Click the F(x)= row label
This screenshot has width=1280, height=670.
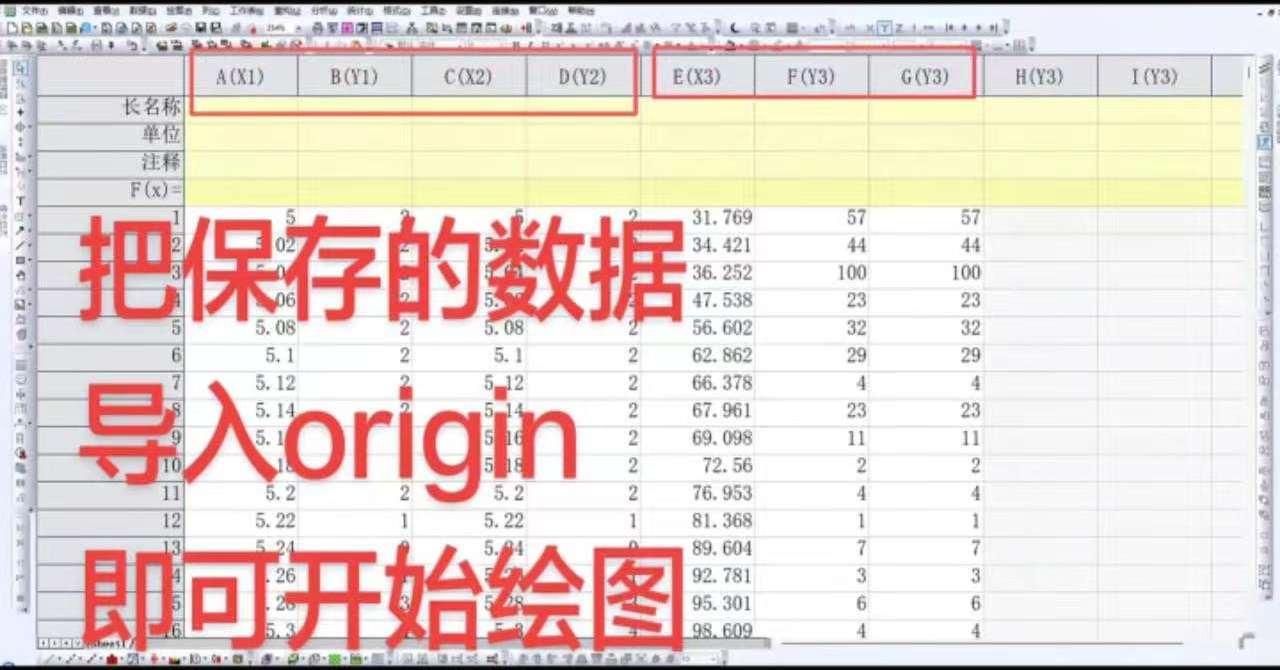click(111, 189)
